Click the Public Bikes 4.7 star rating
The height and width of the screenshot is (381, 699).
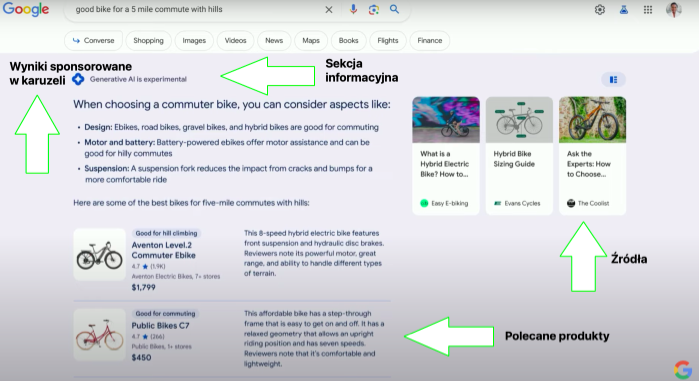coord(148,336)
